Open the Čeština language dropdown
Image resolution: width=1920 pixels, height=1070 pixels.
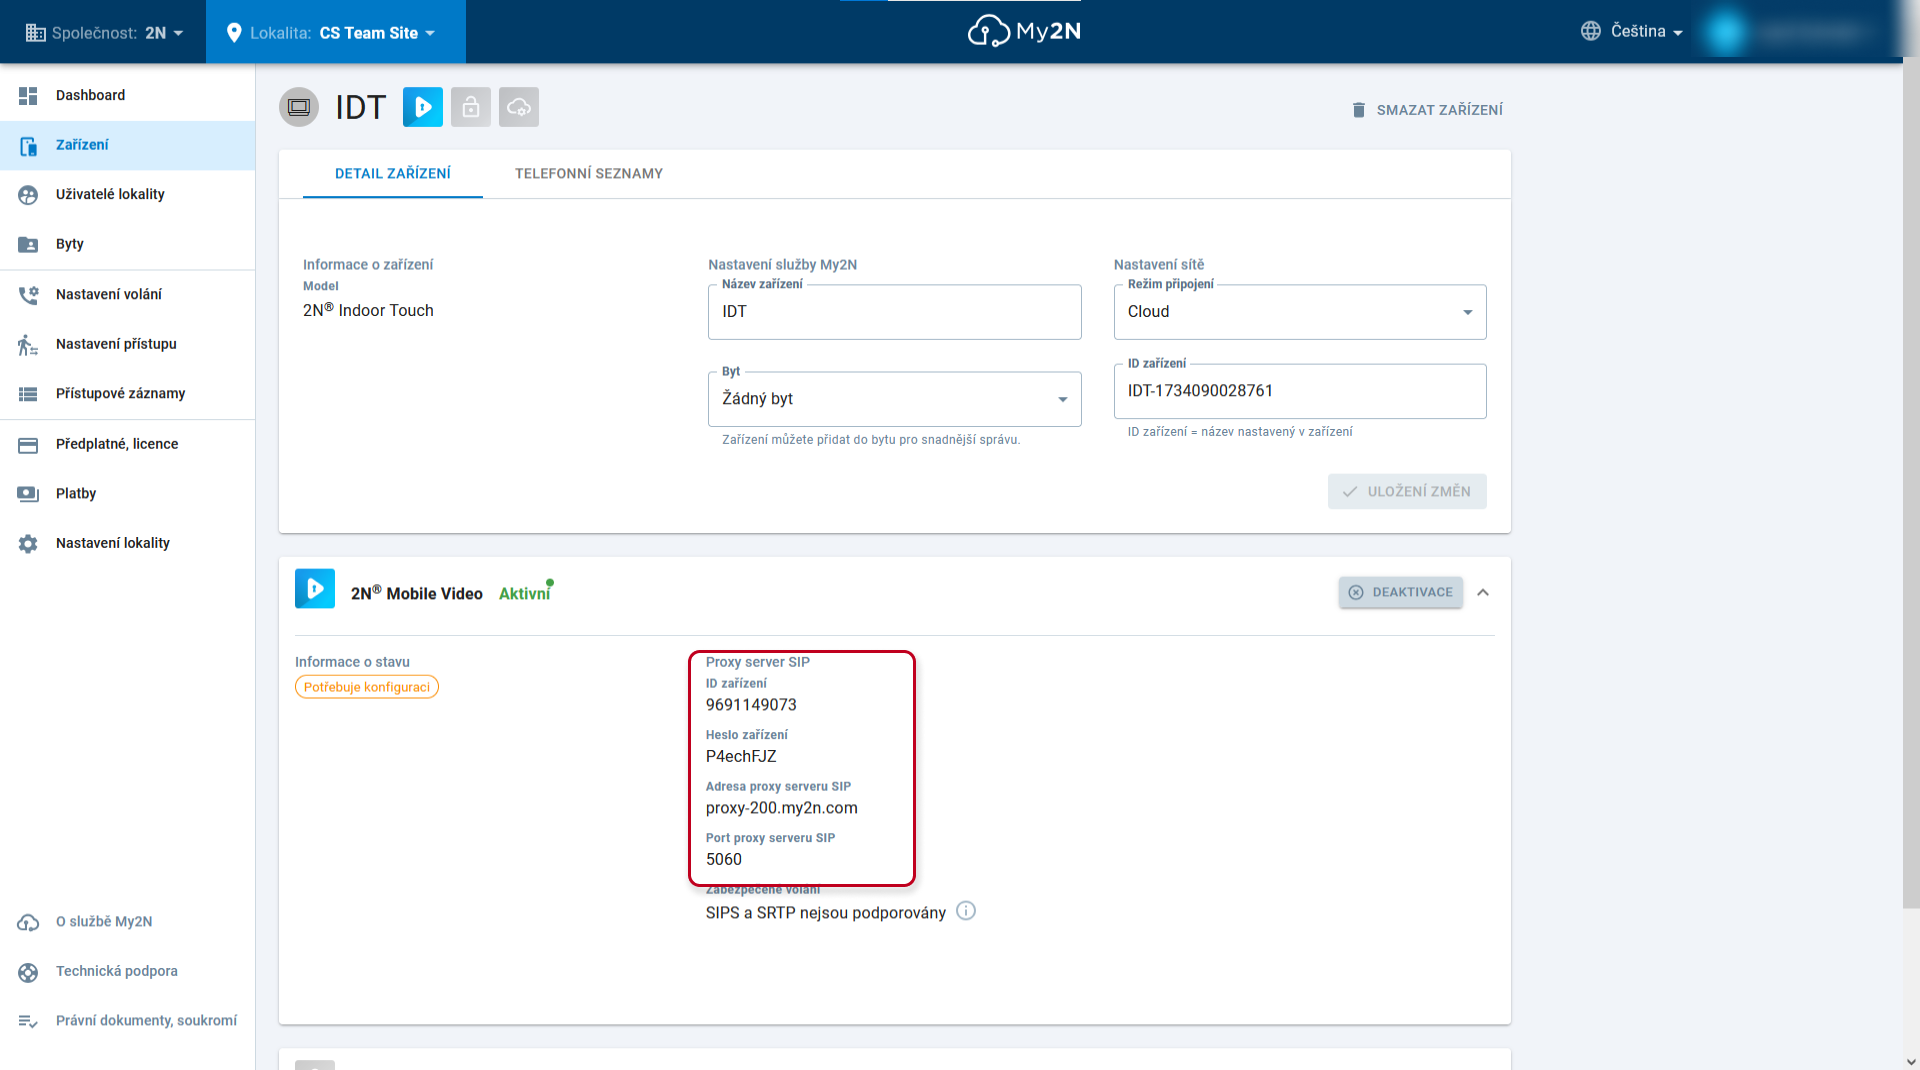(x=1632, y=31)
